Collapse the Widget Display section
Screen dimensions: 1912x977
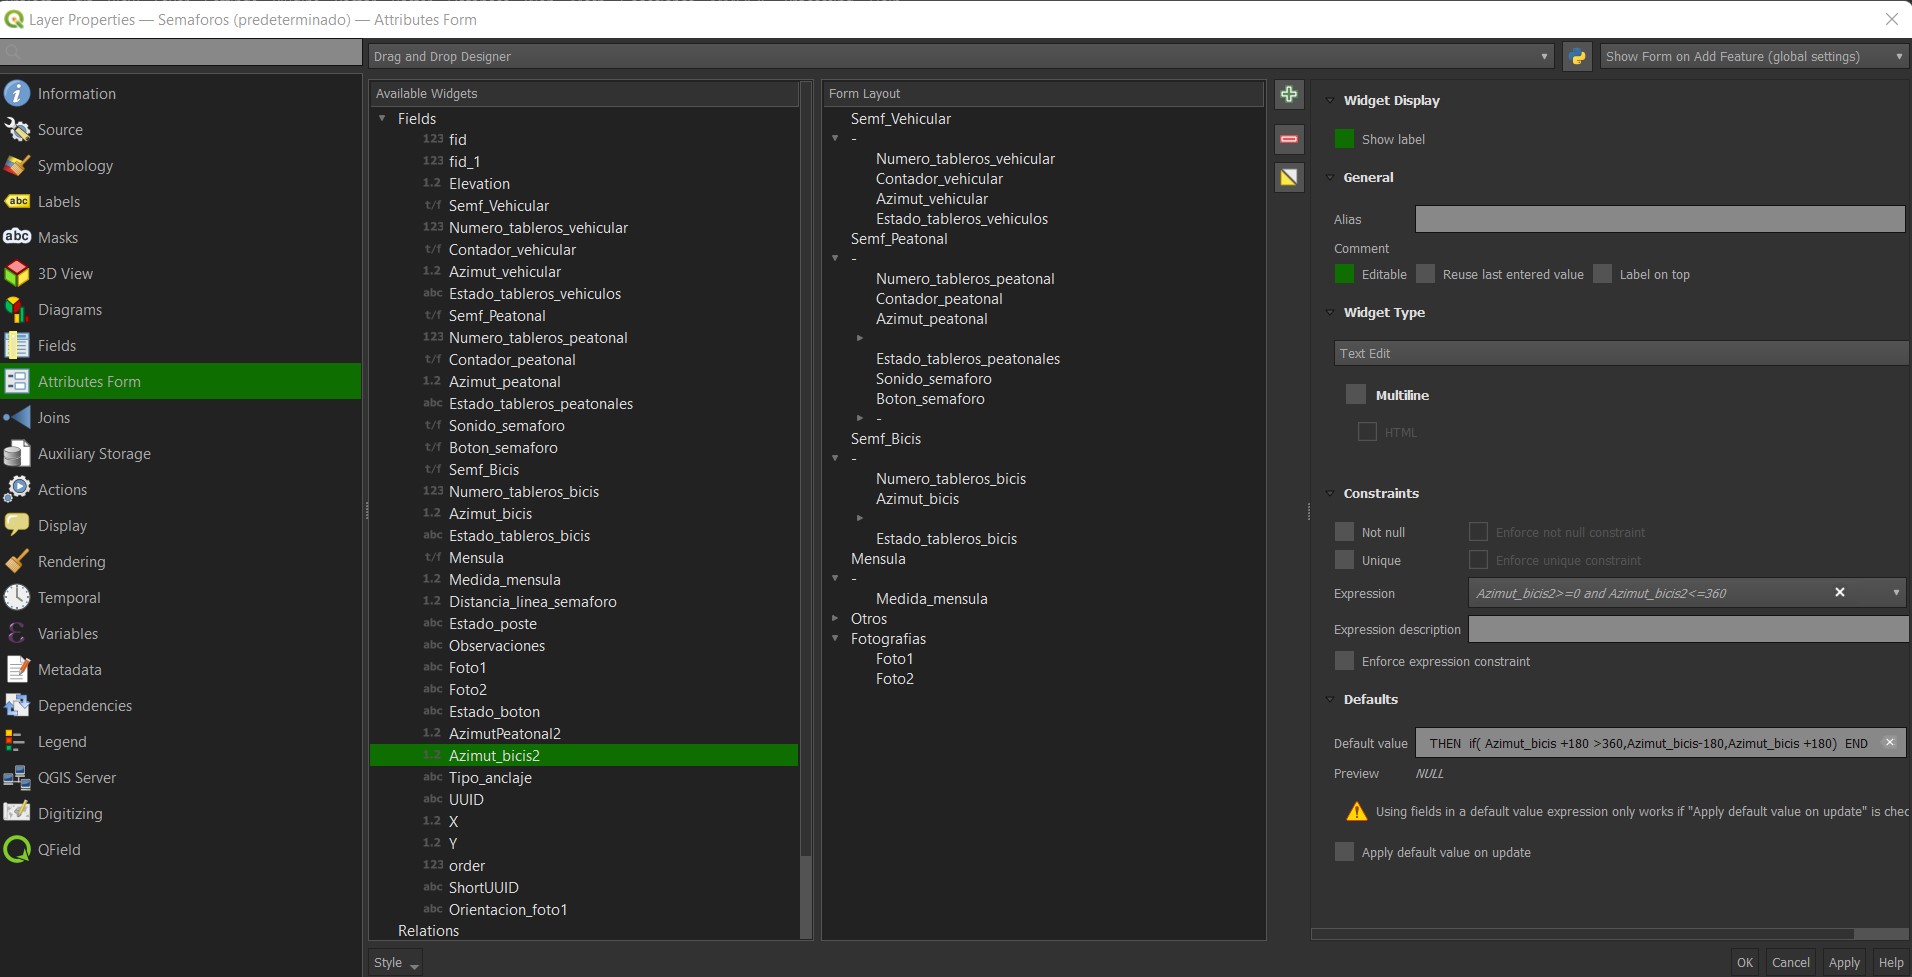coord(1330,100)
